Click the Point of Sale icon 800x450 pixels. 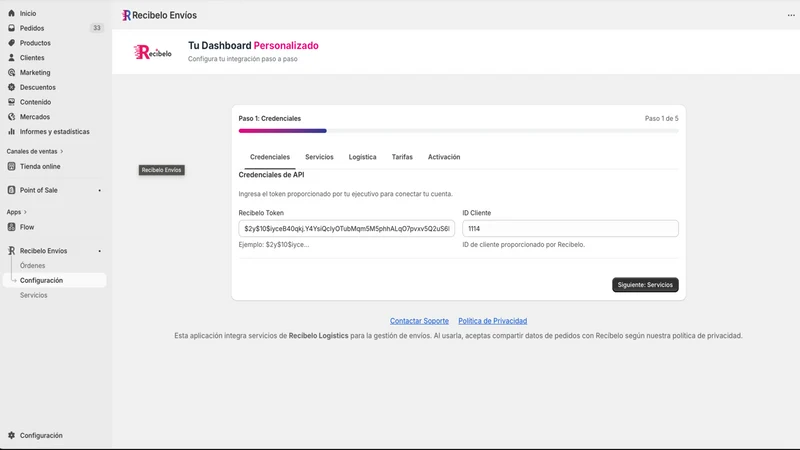[x=11, y=190]
